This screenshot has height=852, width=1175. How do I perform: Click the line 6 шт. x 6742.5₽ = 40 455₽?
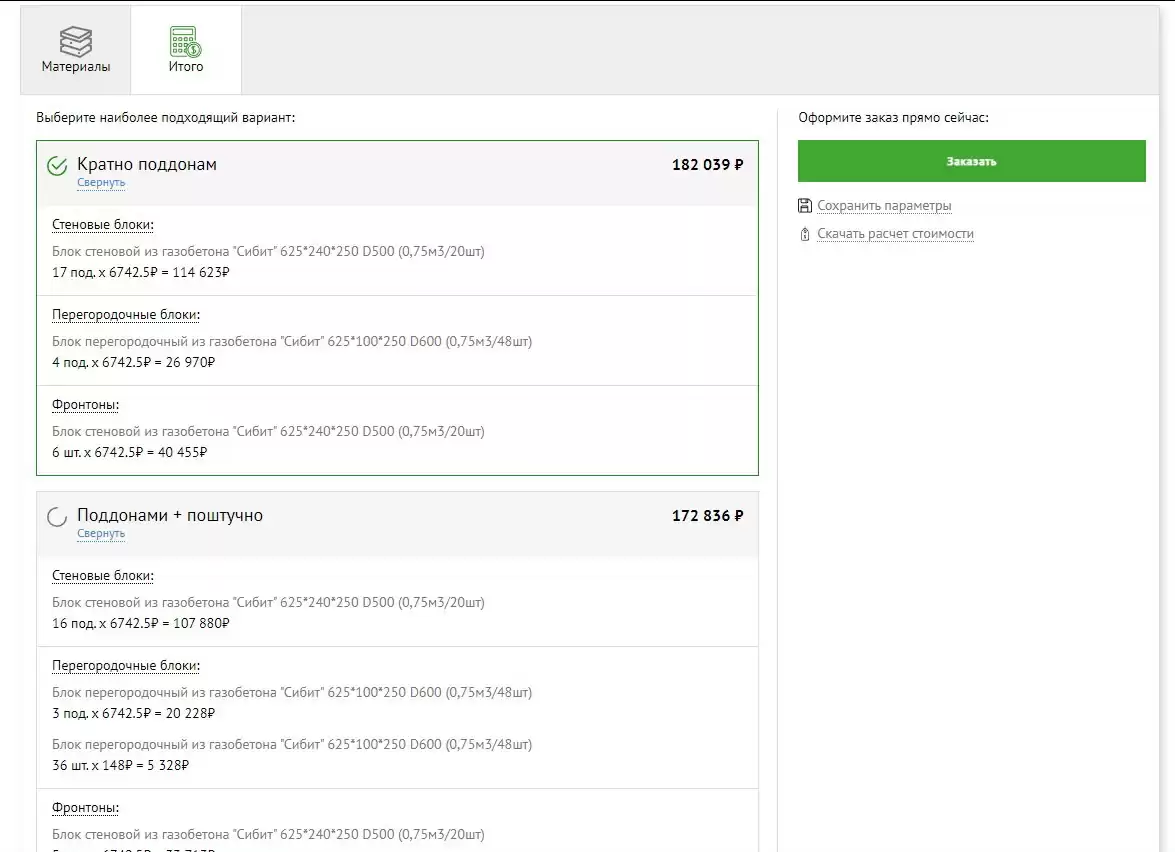coord(130,452)
